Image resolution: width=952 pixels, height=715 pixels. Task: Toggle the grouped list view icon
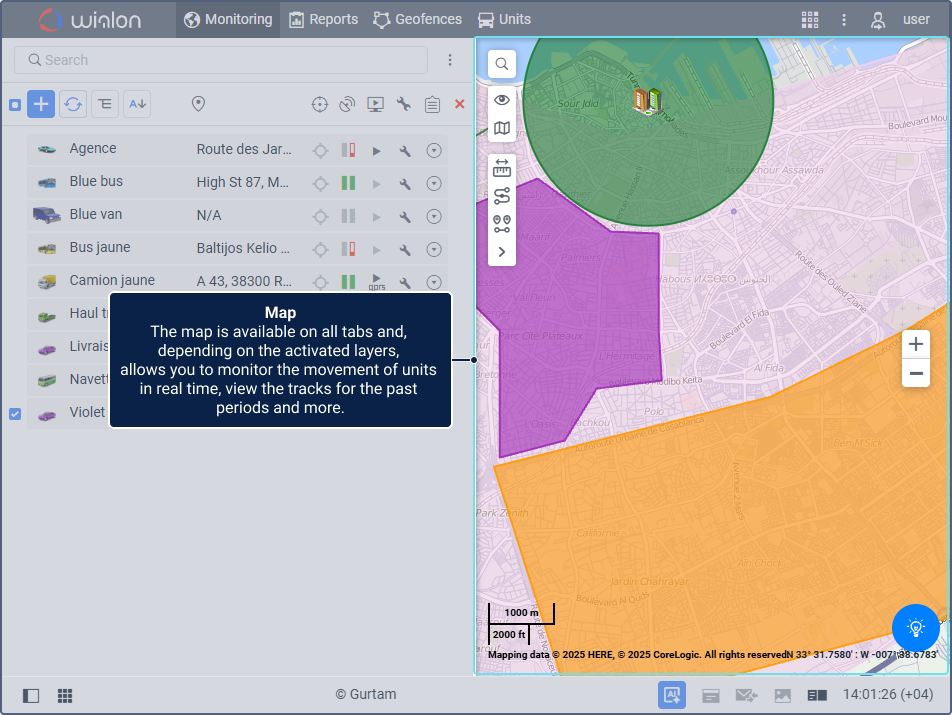(105, 104)
